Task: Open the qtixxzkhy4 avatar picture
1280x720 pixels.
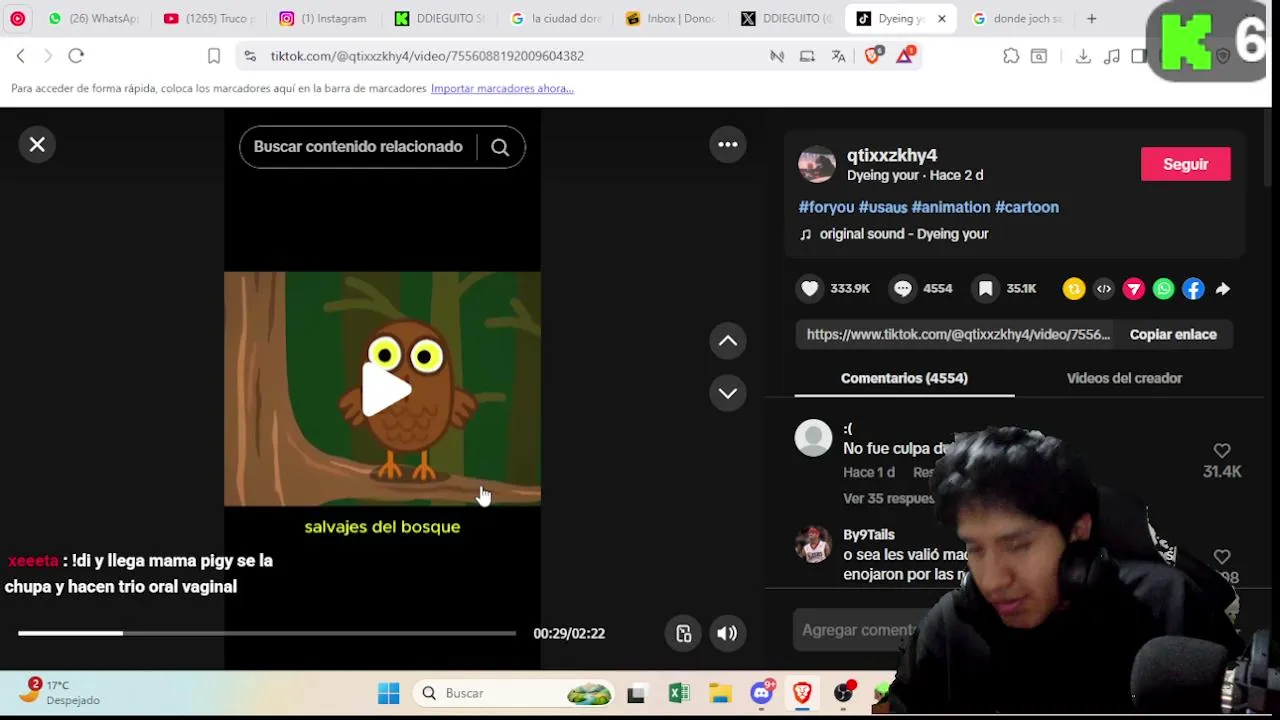Action: 817,165
